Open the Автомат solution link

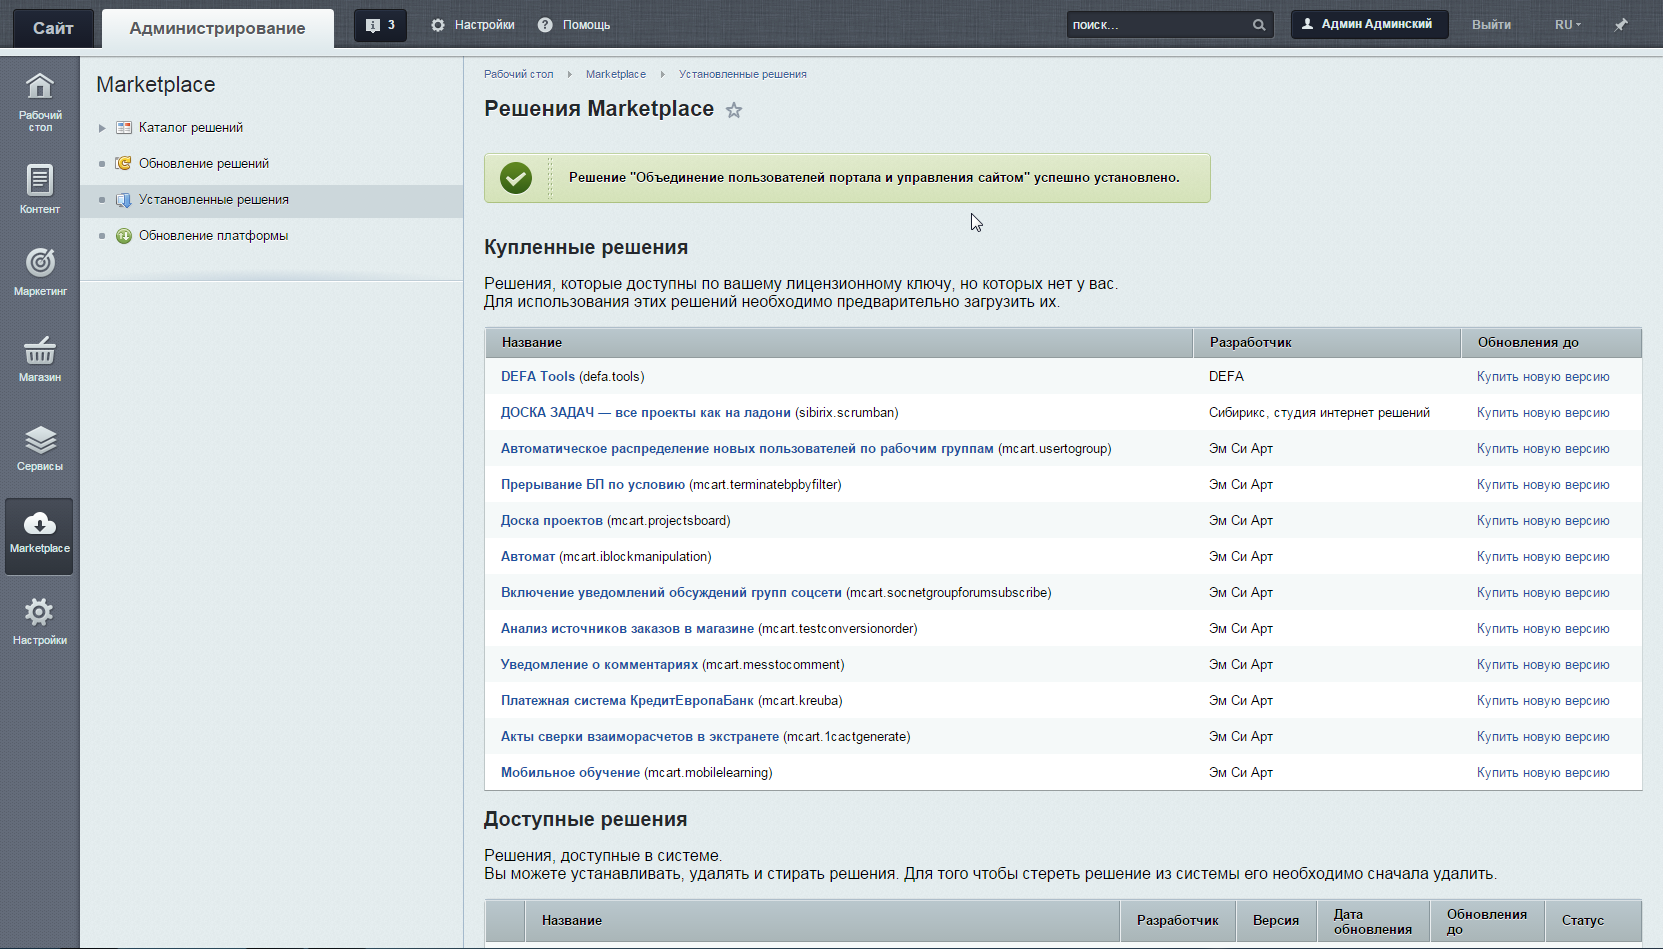(x=528, y=557)
